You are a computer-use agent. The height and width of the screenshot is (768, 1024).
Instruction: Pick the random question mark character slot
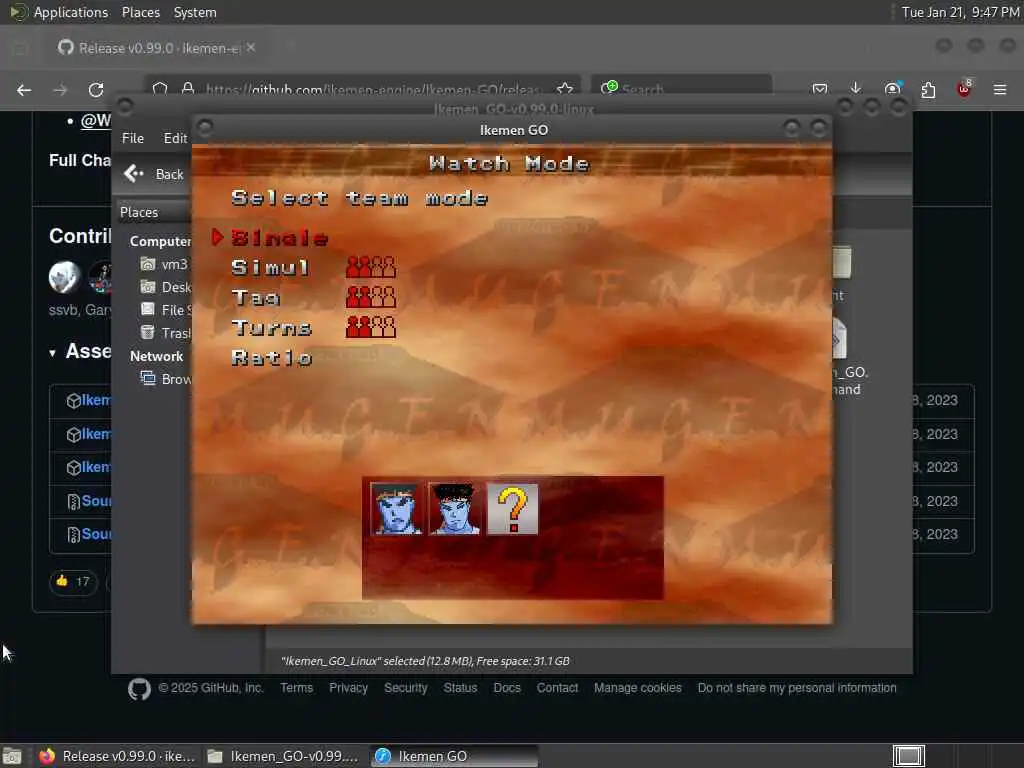click(513, 509)
